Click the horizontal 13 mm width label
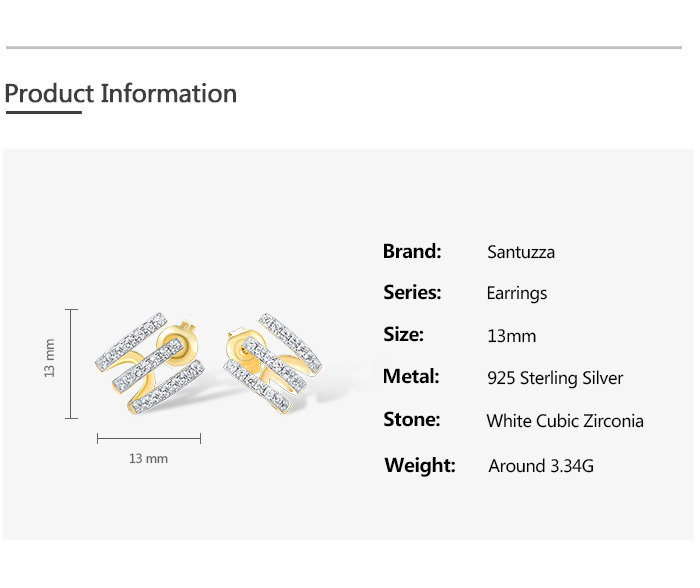Screen dimensions: 700x588 [148, 459]
